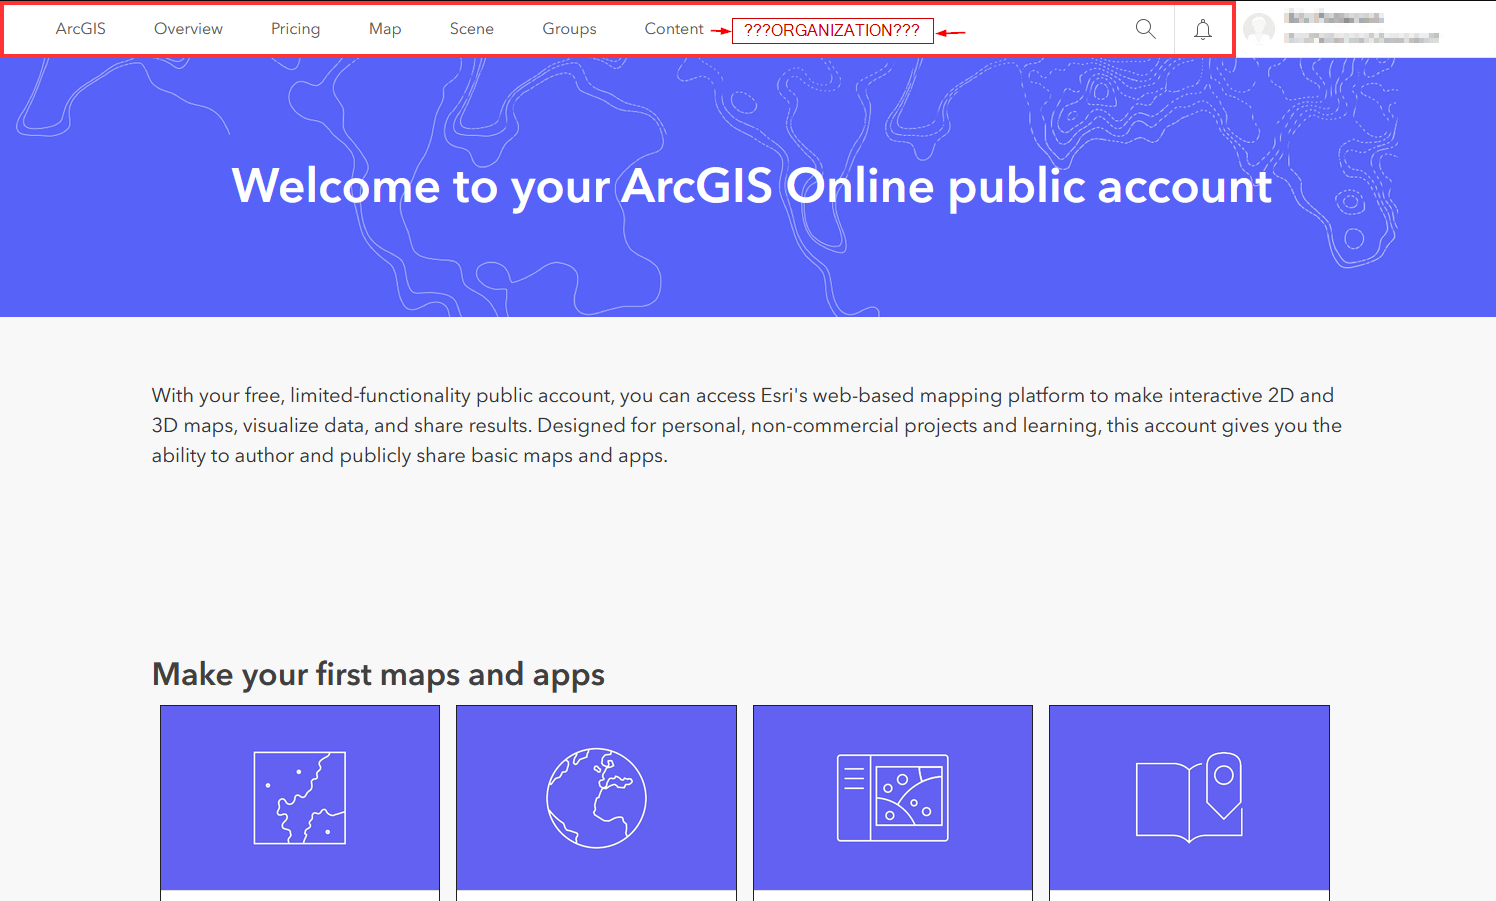Screen dimensions: 1496x901
Task: Open the search panel via magnifier icon
Action: point(1145,29)
